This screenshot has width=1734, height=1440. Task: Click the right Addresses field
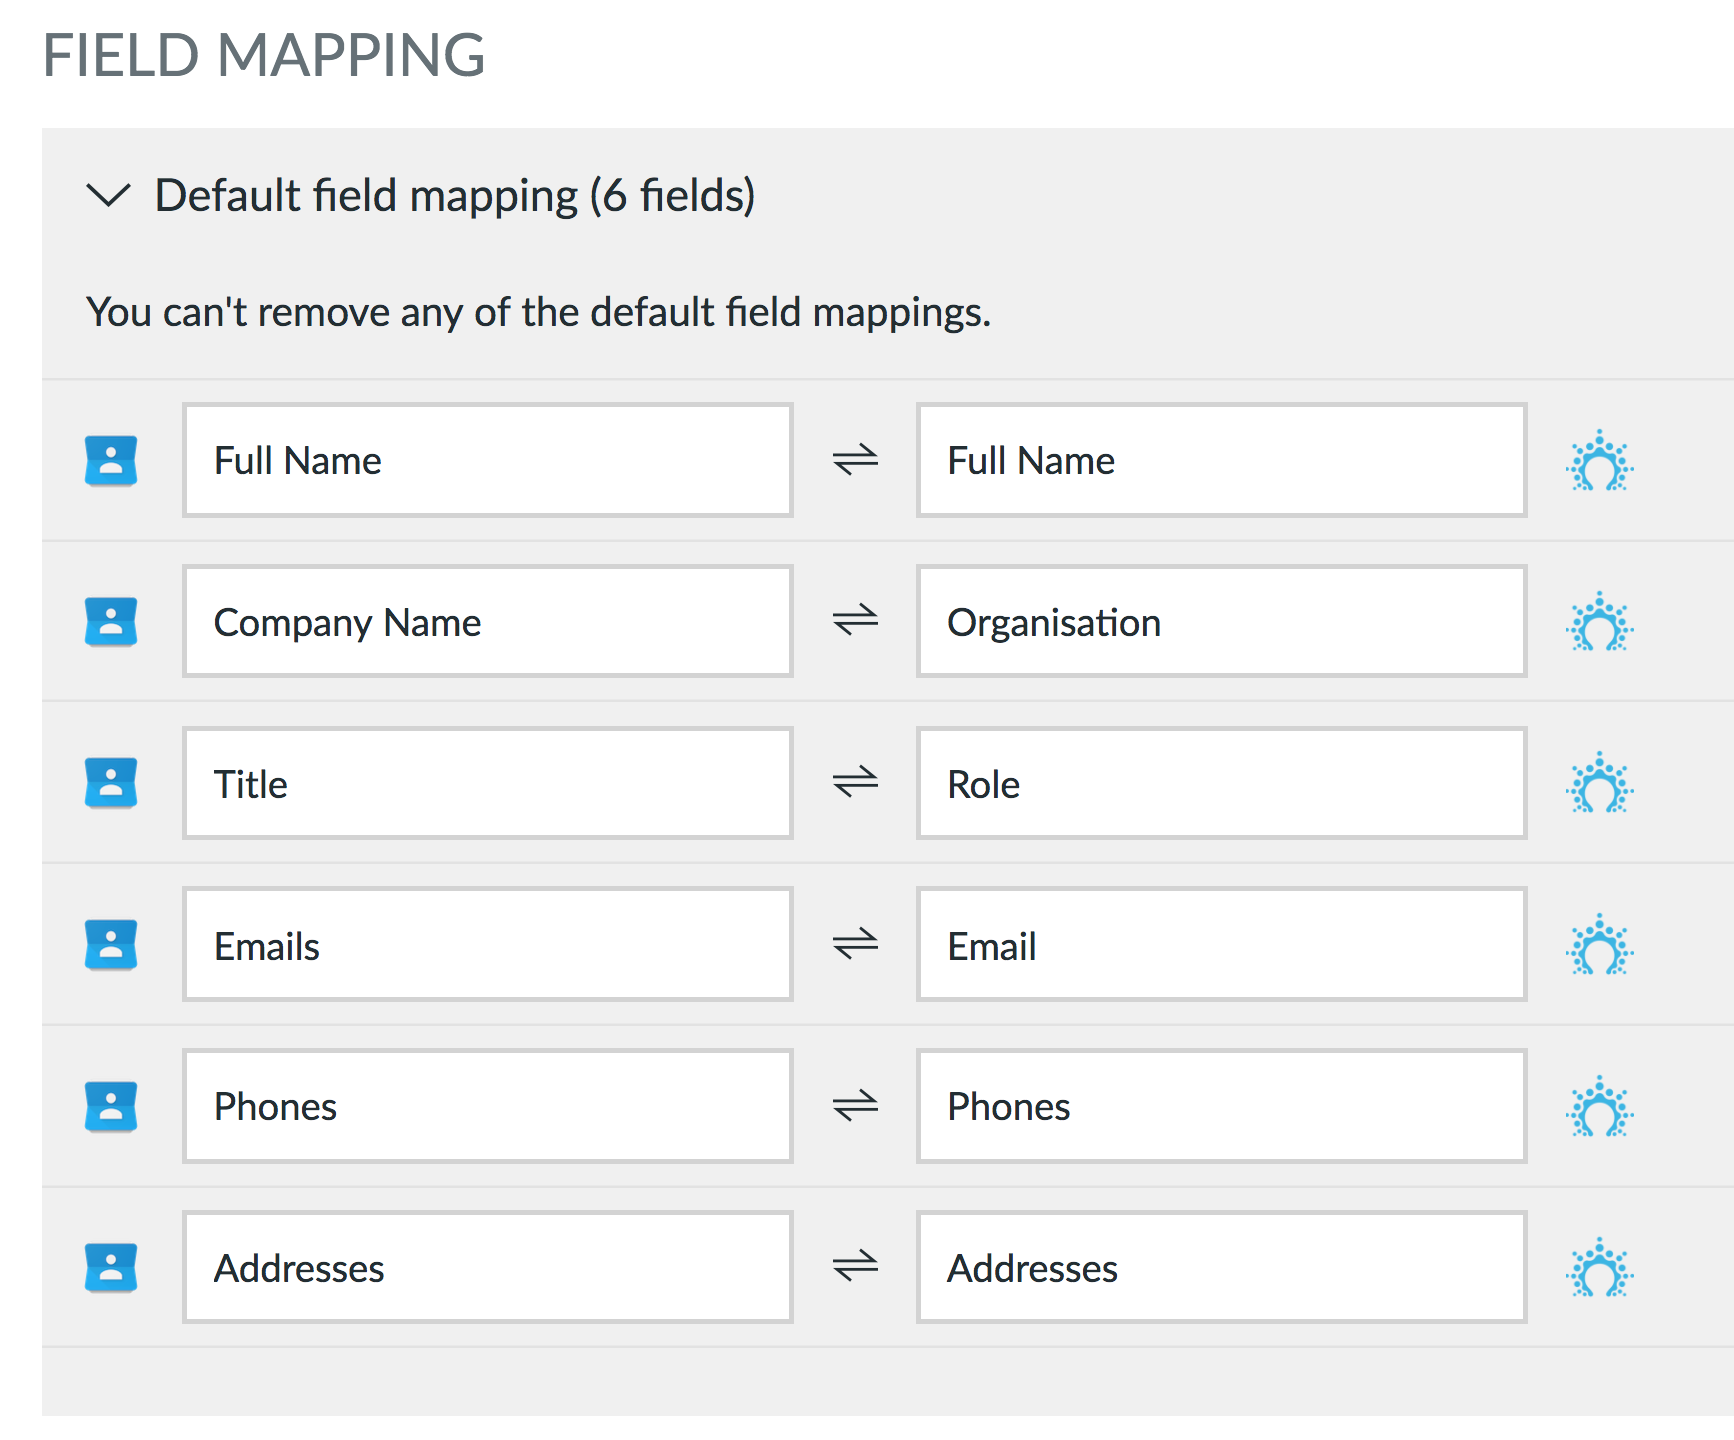[1222, 1267]
